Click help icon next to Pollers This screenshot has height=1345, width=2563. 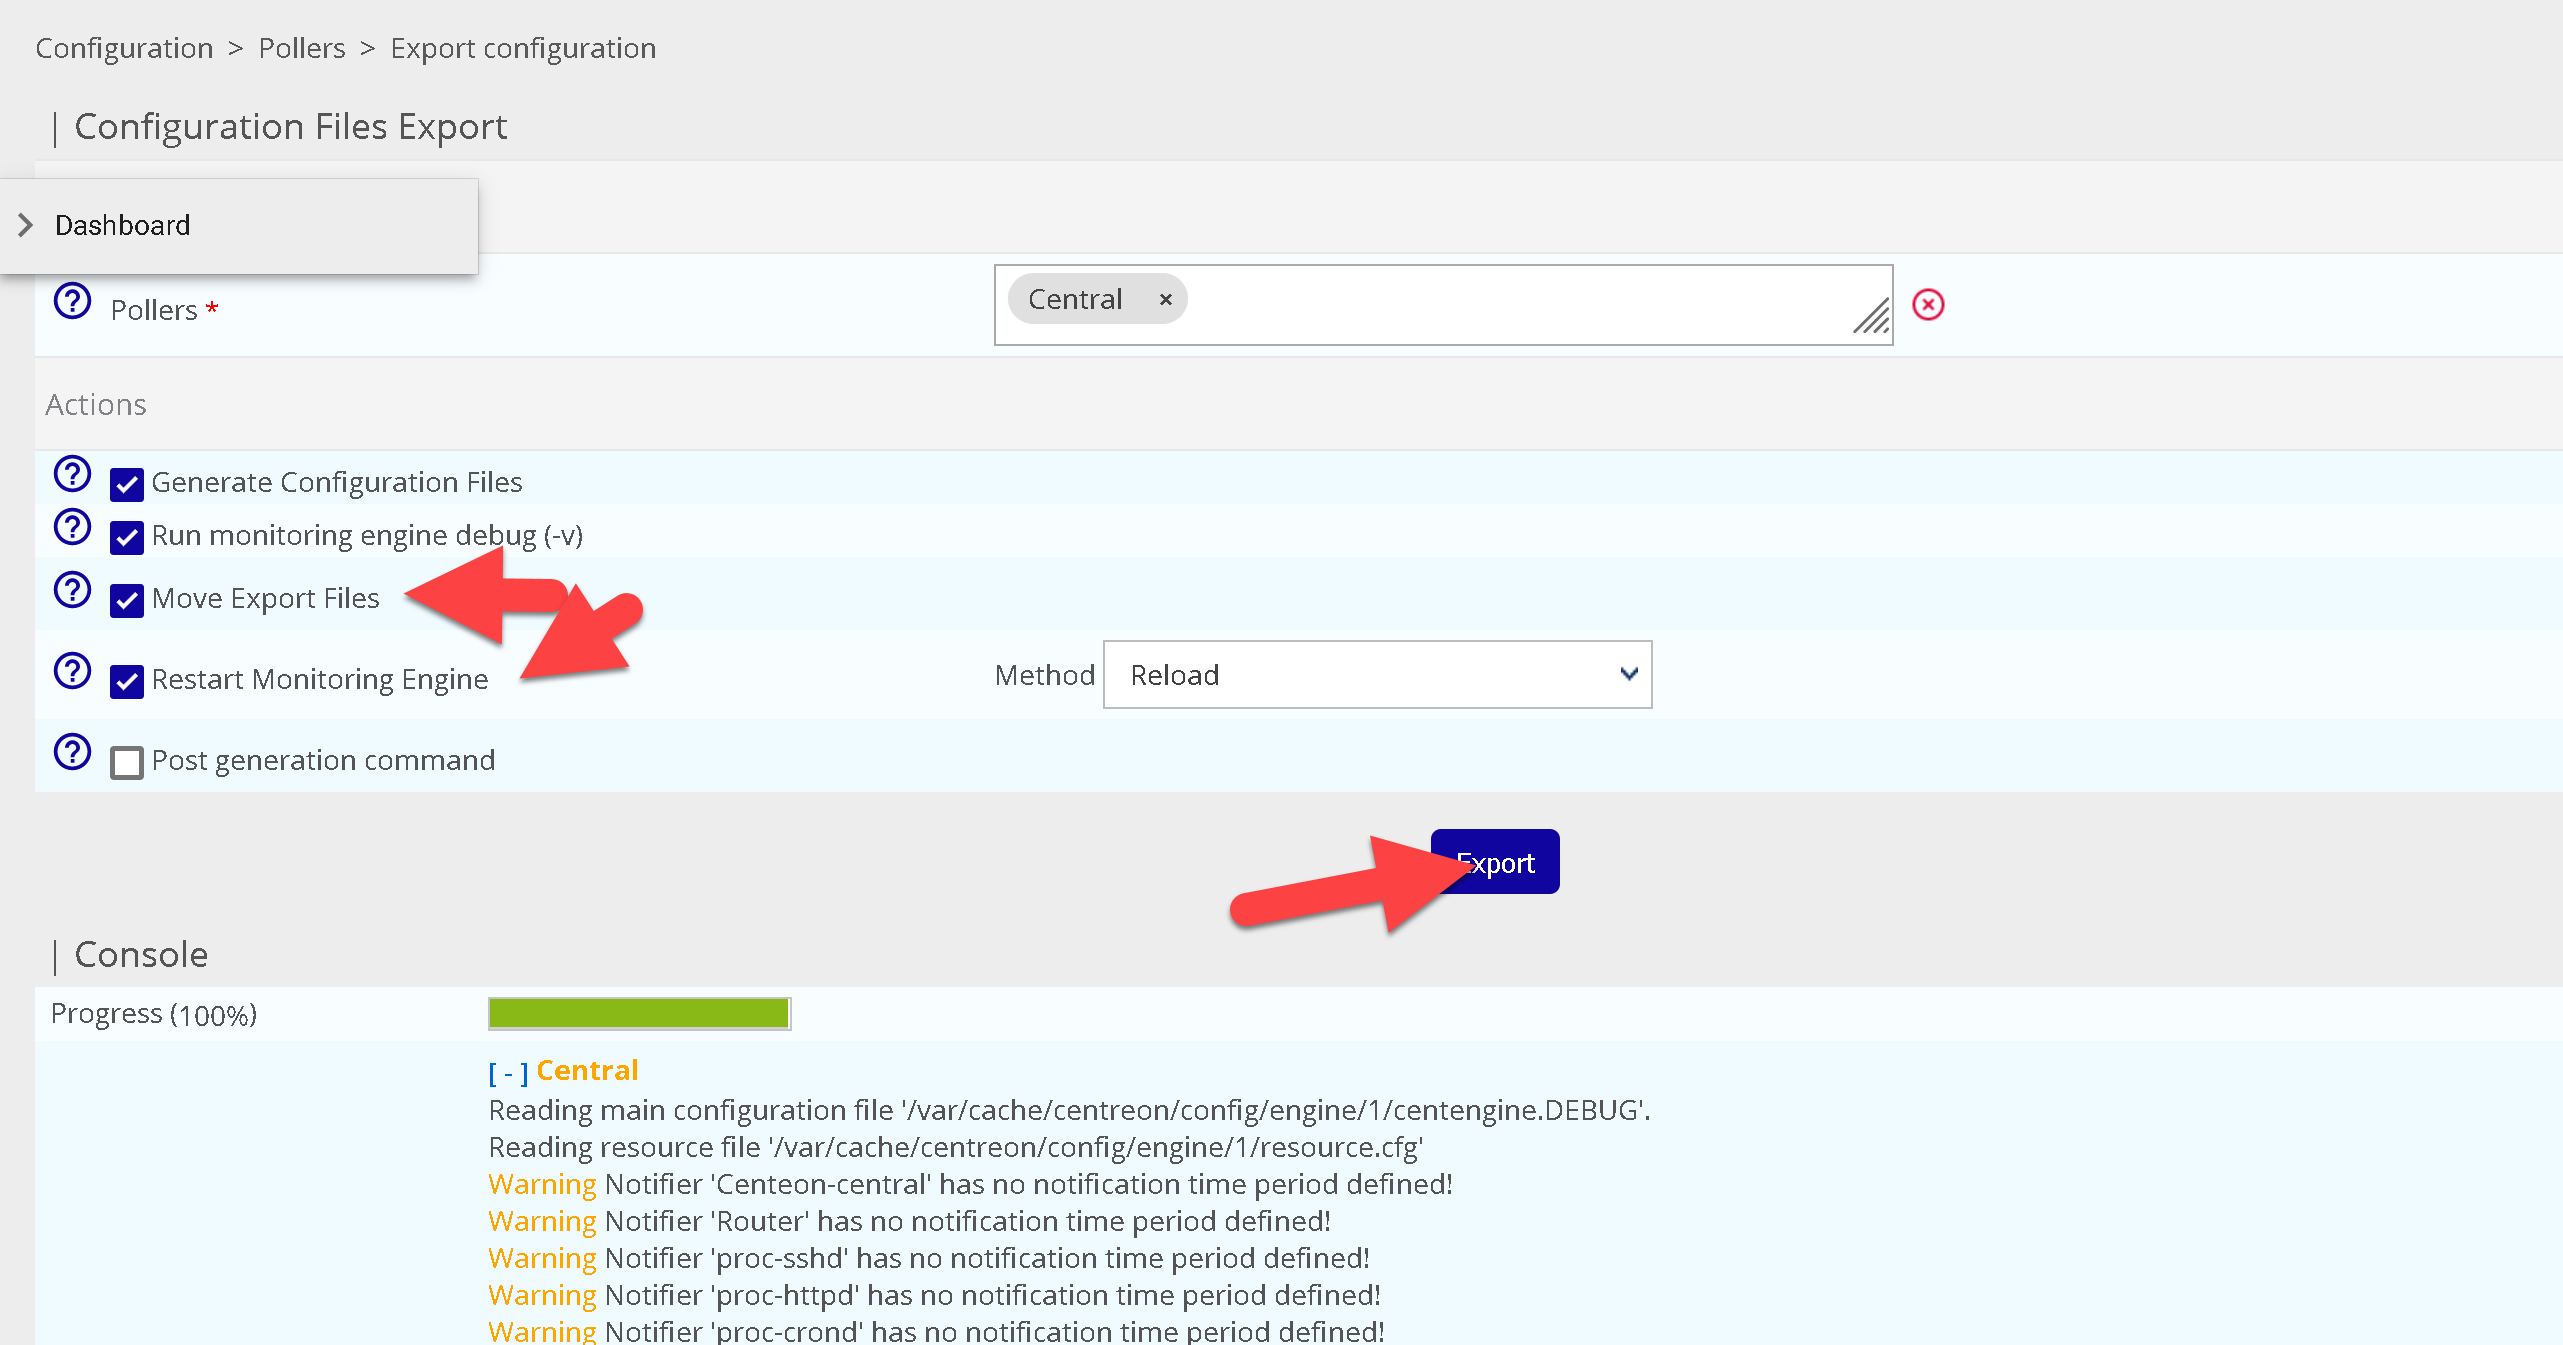(72, 301)
